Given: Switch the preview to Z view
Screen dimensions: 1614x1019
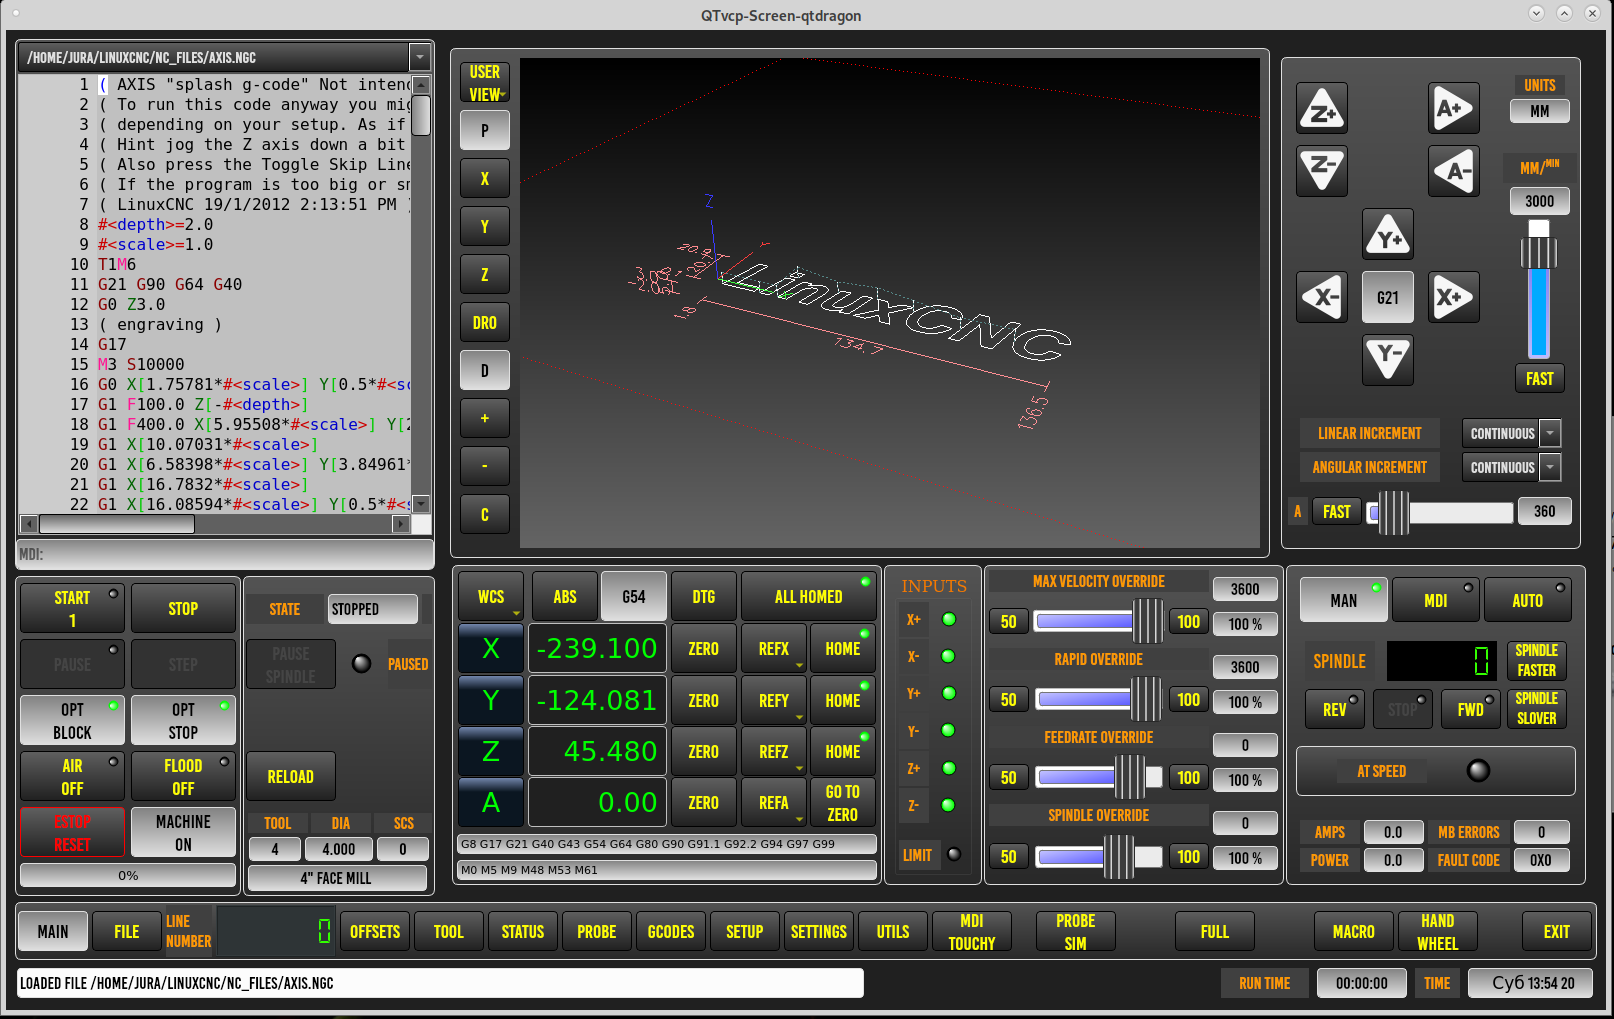Looking at the screenshot, I should [x=485, y=274].
